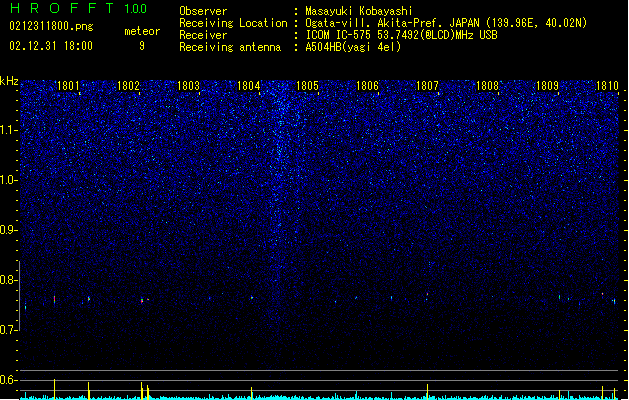Select the 1809 time marker
The height and width of the screenshot is (400, 629).
point(547,86)
